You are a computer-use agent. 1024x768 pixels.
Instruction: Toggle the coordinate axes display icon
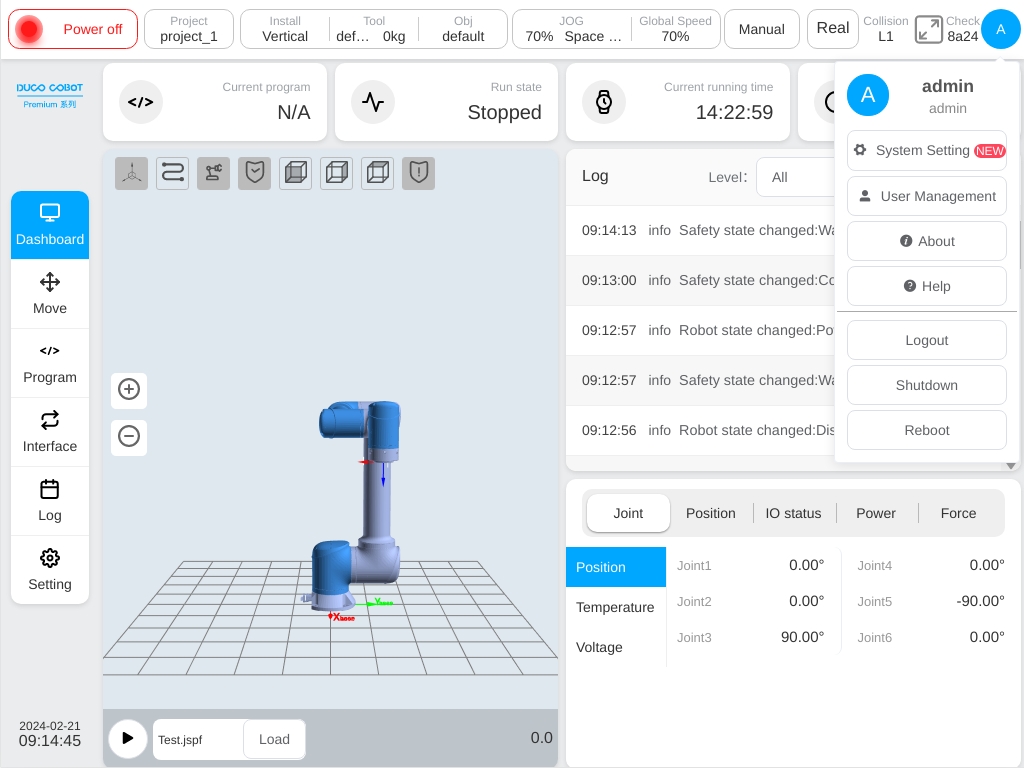click(x=131, y=173)
